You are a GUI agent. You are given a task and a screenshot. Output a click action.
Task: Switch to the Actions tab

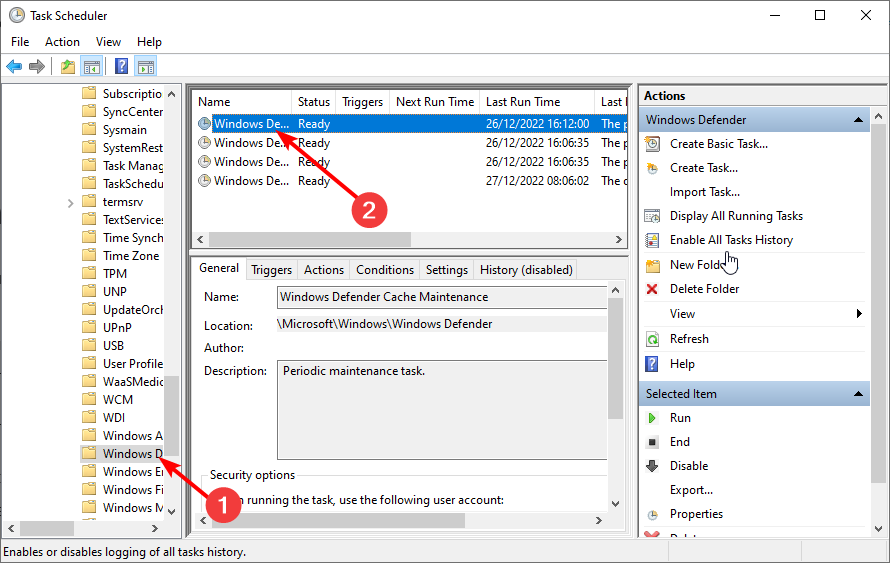coord(324,270)
